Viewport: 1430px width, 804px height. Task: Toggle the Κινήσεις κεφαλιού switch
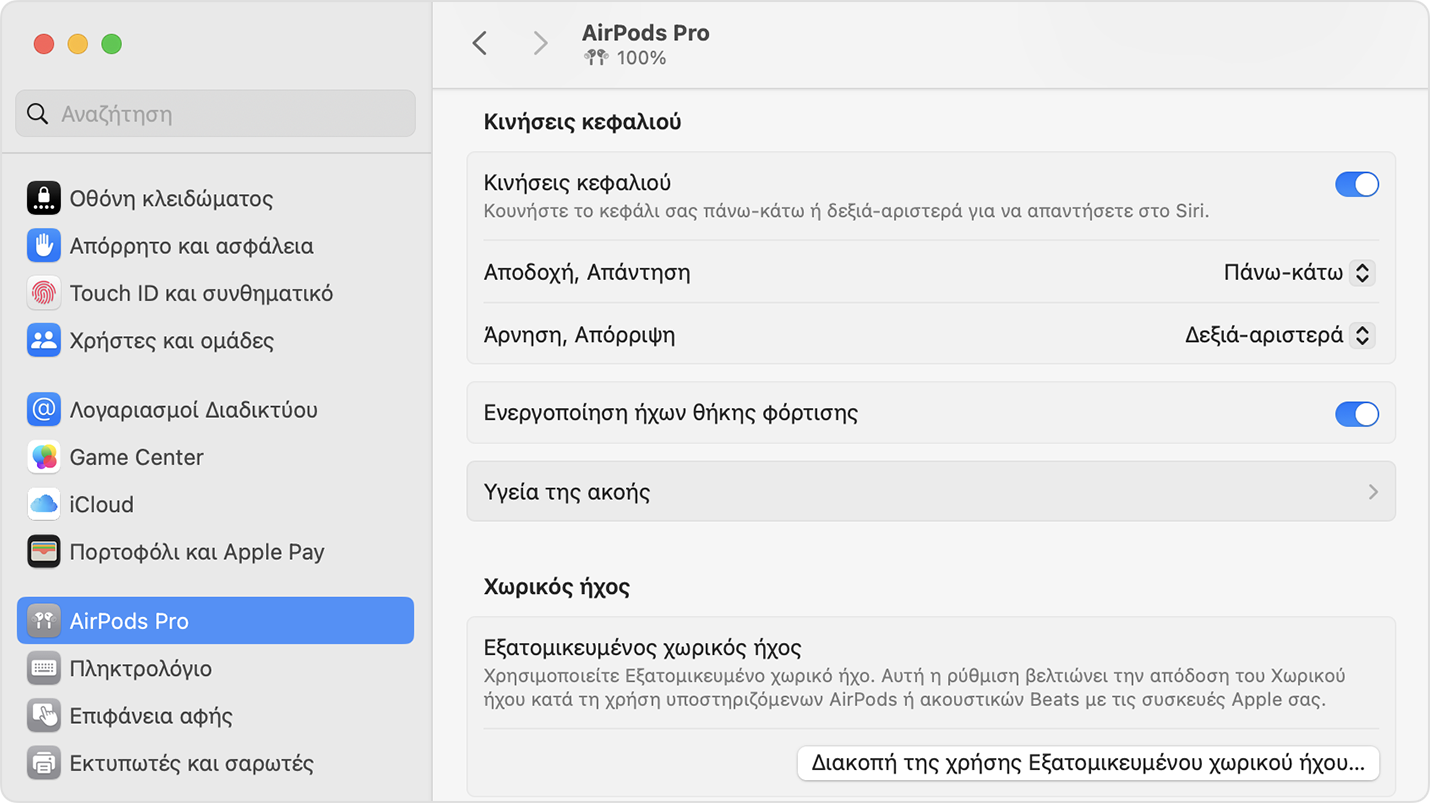1357,184
